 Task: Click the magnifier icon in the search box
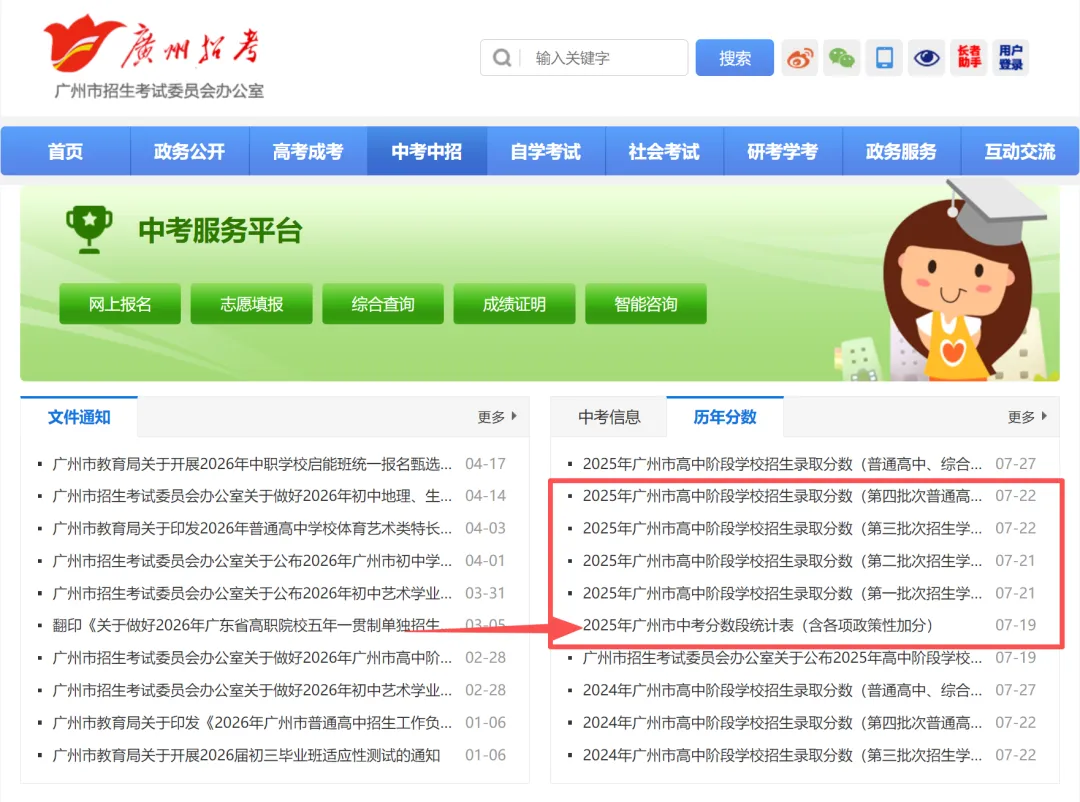501,58
